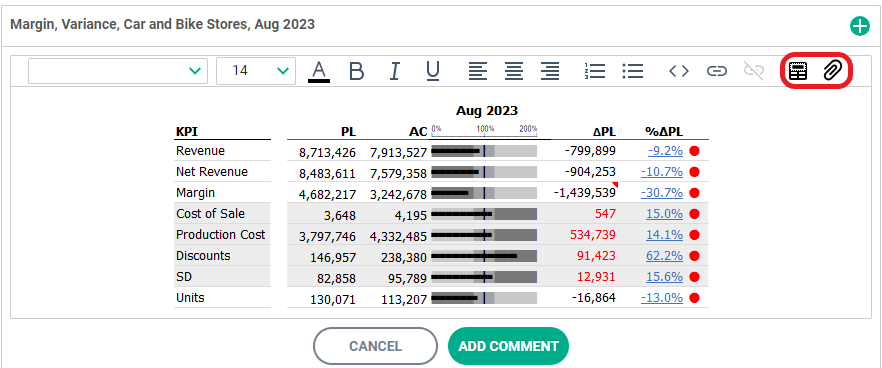Align text left

pos(478,71)
